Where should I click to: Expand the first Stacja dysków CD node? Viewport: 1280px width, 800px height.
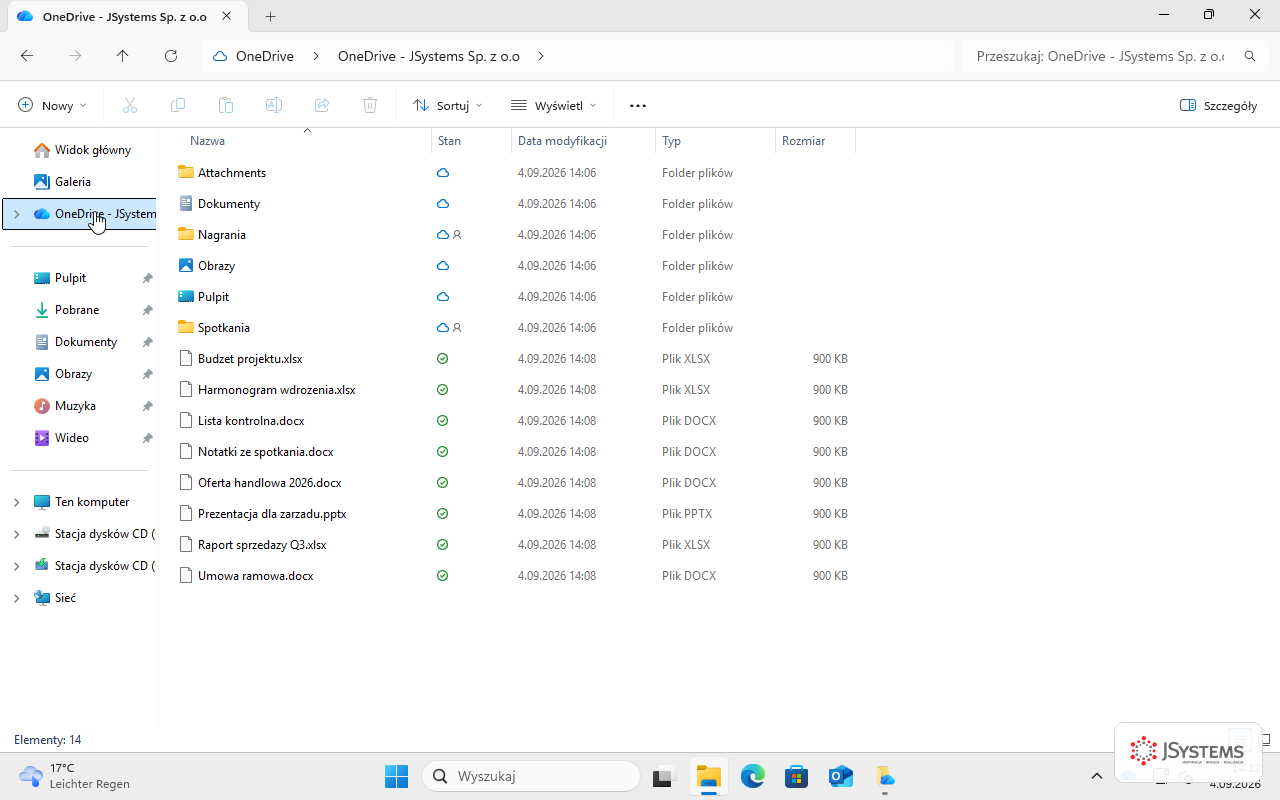pyautogui.click(x=16, y=534)
